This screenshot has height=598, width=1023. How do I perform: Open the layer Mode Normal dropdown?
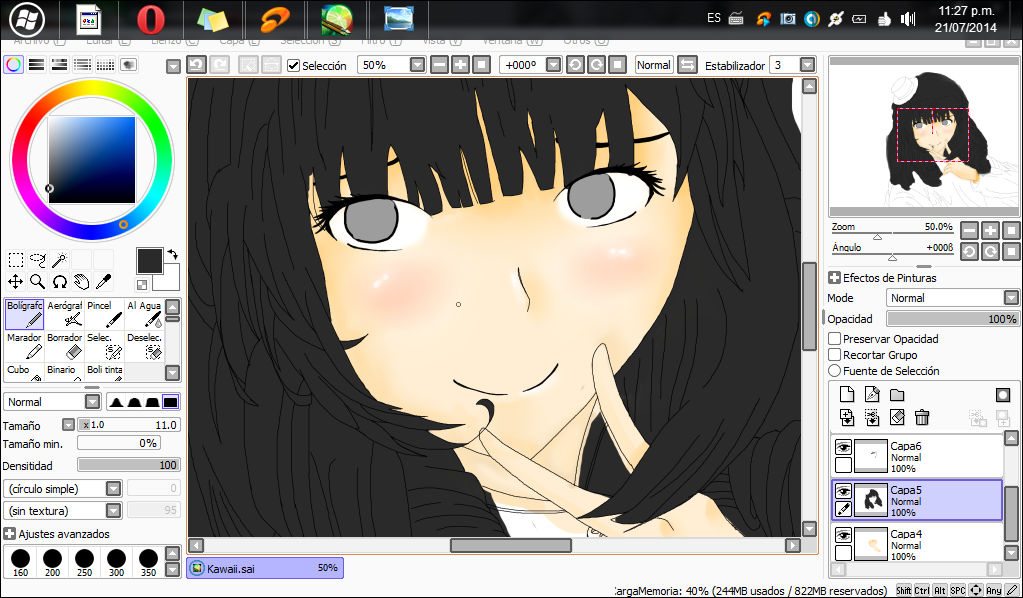pyautogui.click(x=1011, y=298)
